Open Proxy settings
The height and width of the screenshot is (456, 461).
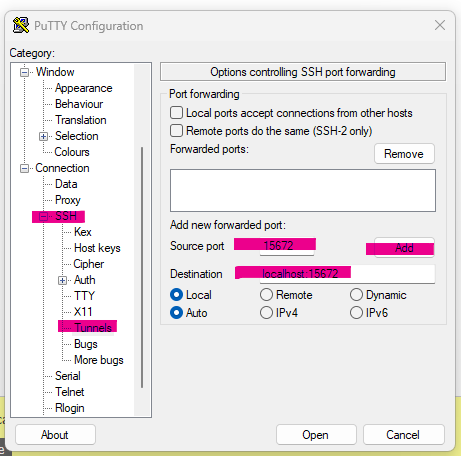point(68,200)
